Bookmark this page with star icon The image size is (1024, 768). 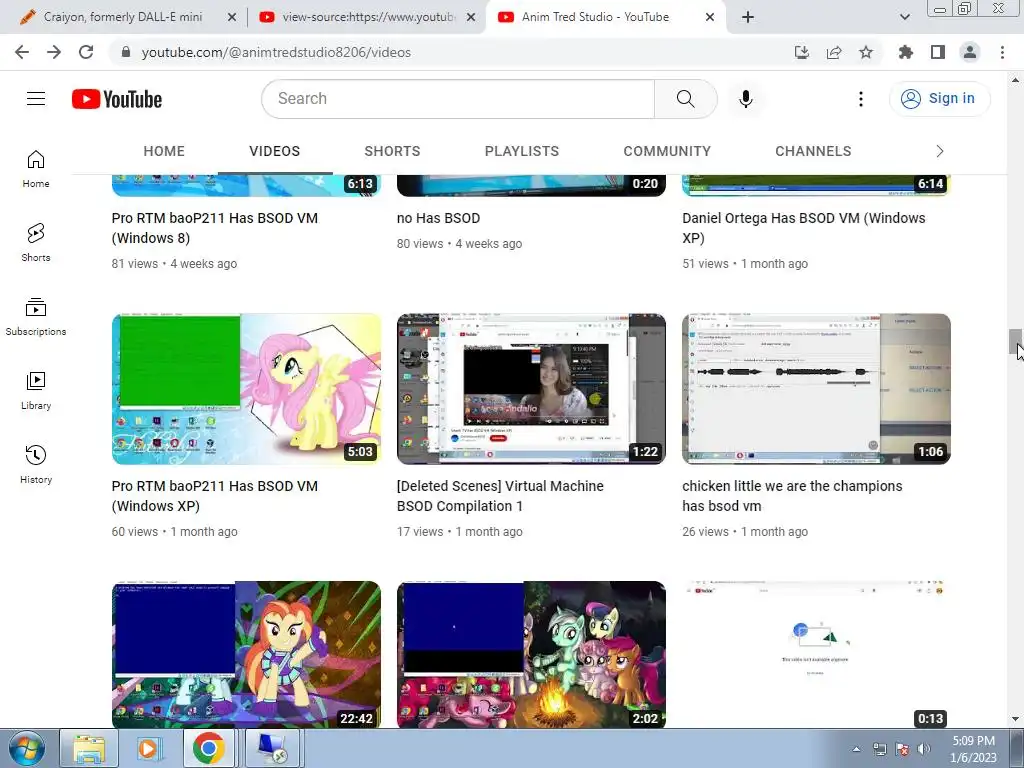[866, 52]
